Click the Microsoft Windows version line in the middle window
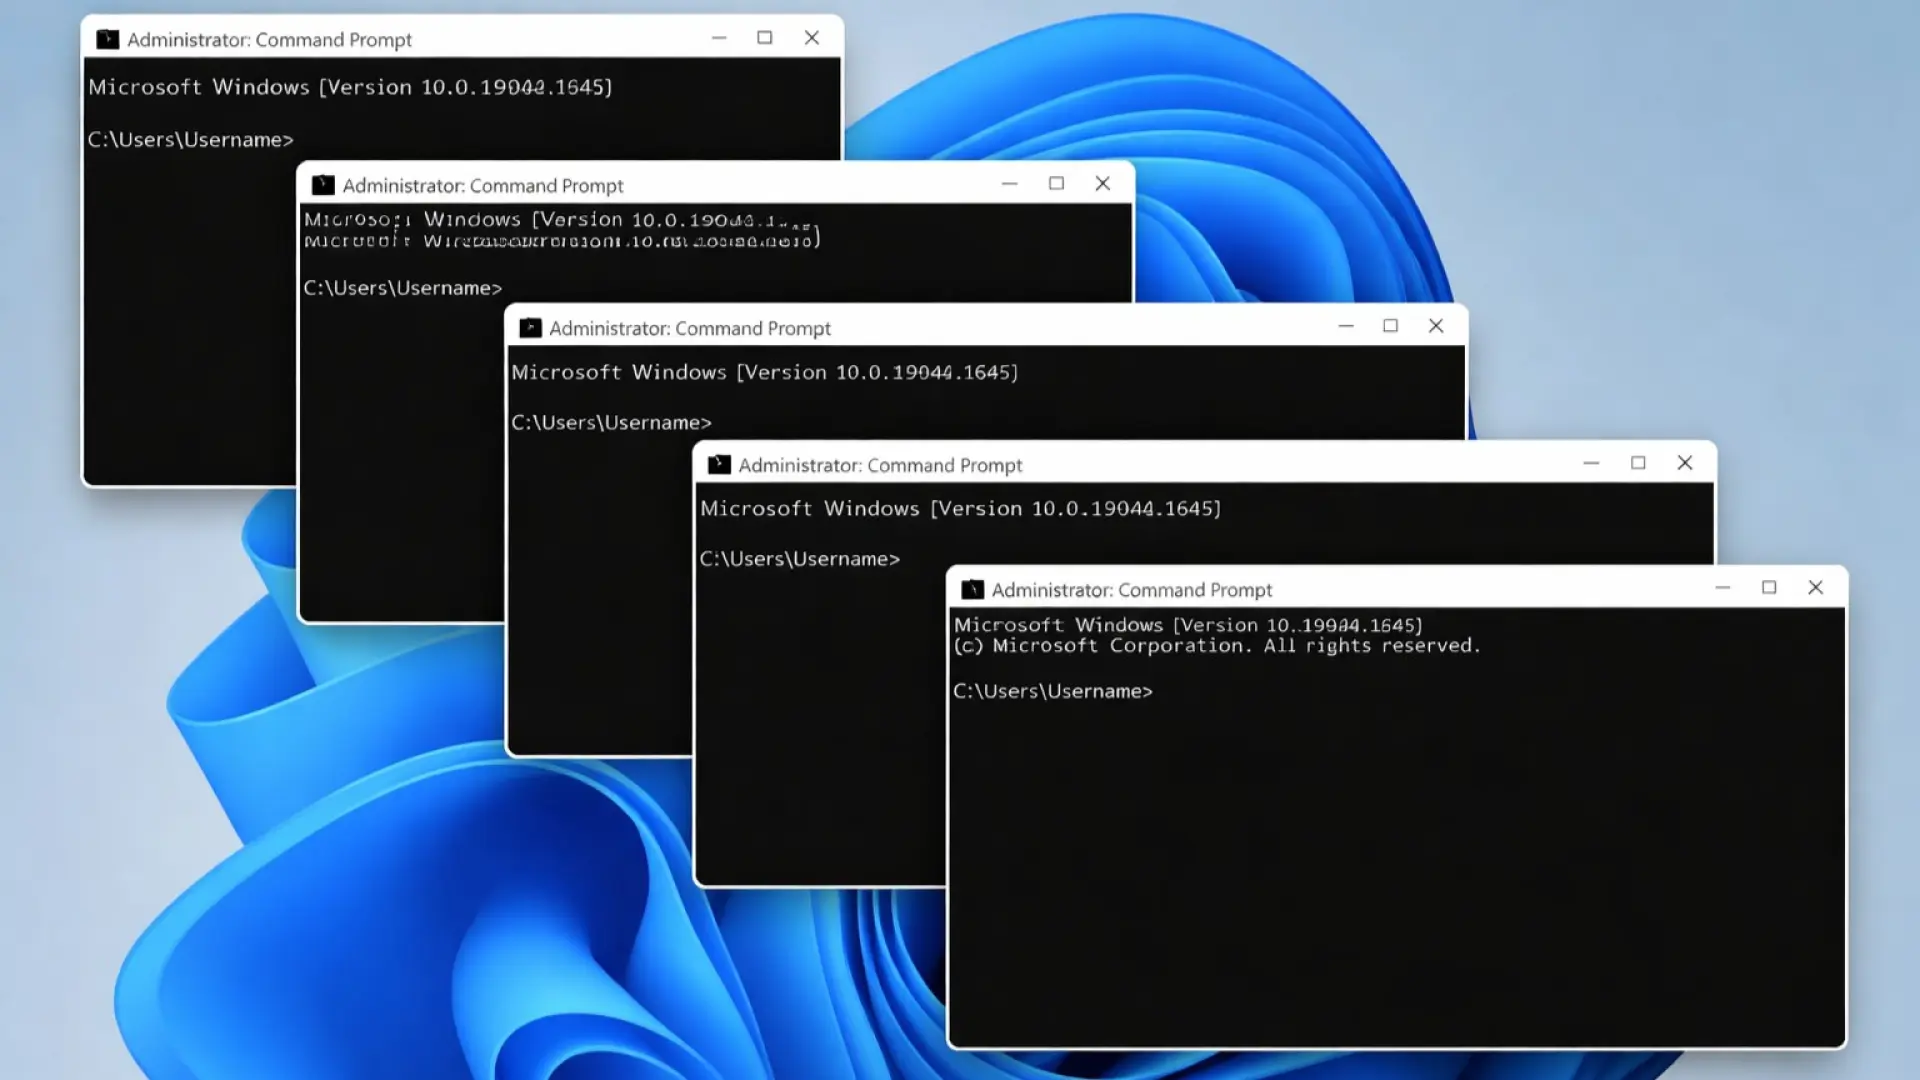The width and height of the screenshot is (1920, 1080). click(765, 372)
